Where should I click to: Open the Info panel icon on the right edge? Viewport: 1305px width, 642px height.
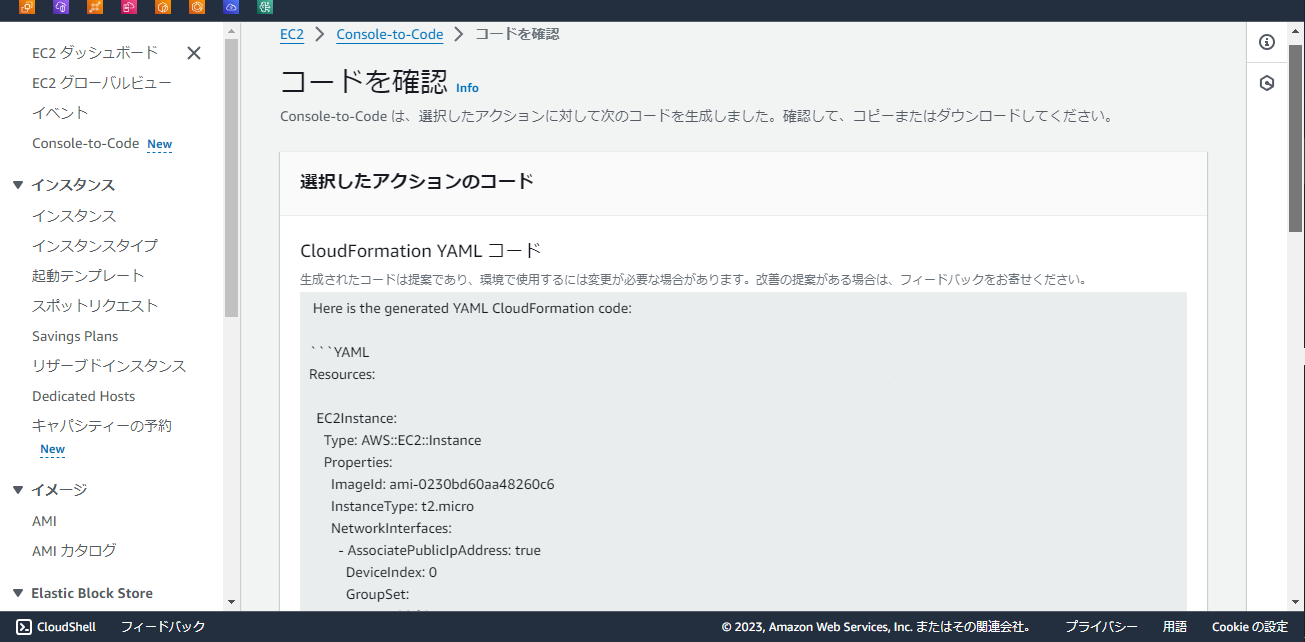click(x=1266, y=41)
